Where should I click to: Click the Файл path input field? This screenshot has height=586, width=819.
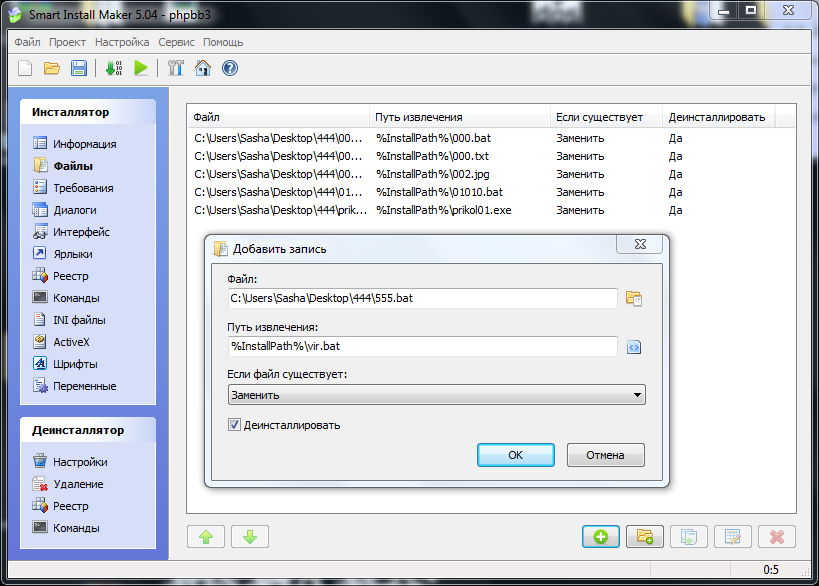[423, 298]
